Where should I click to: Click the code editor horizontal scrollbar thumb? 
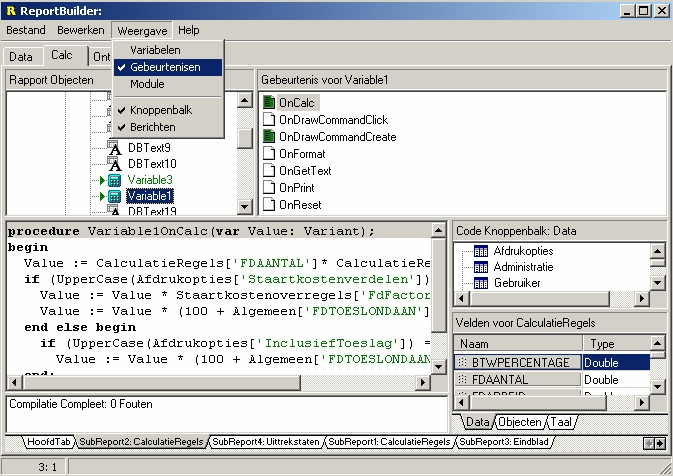pyautogui.click(x=161, y=382)
